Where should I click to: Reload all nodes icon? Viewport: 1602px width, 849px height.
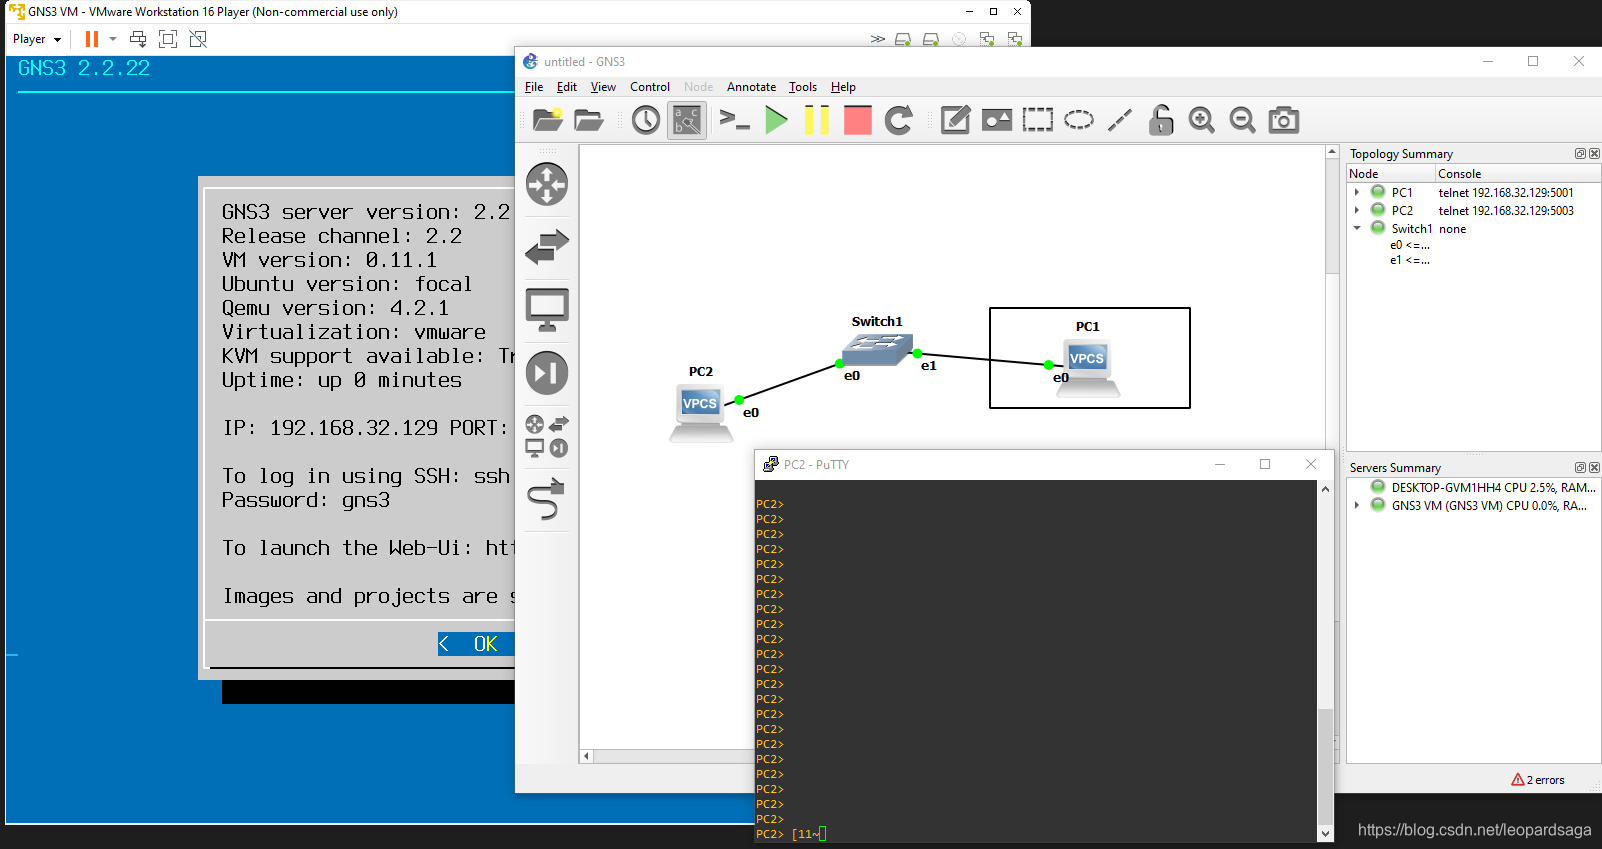(899, 120)
